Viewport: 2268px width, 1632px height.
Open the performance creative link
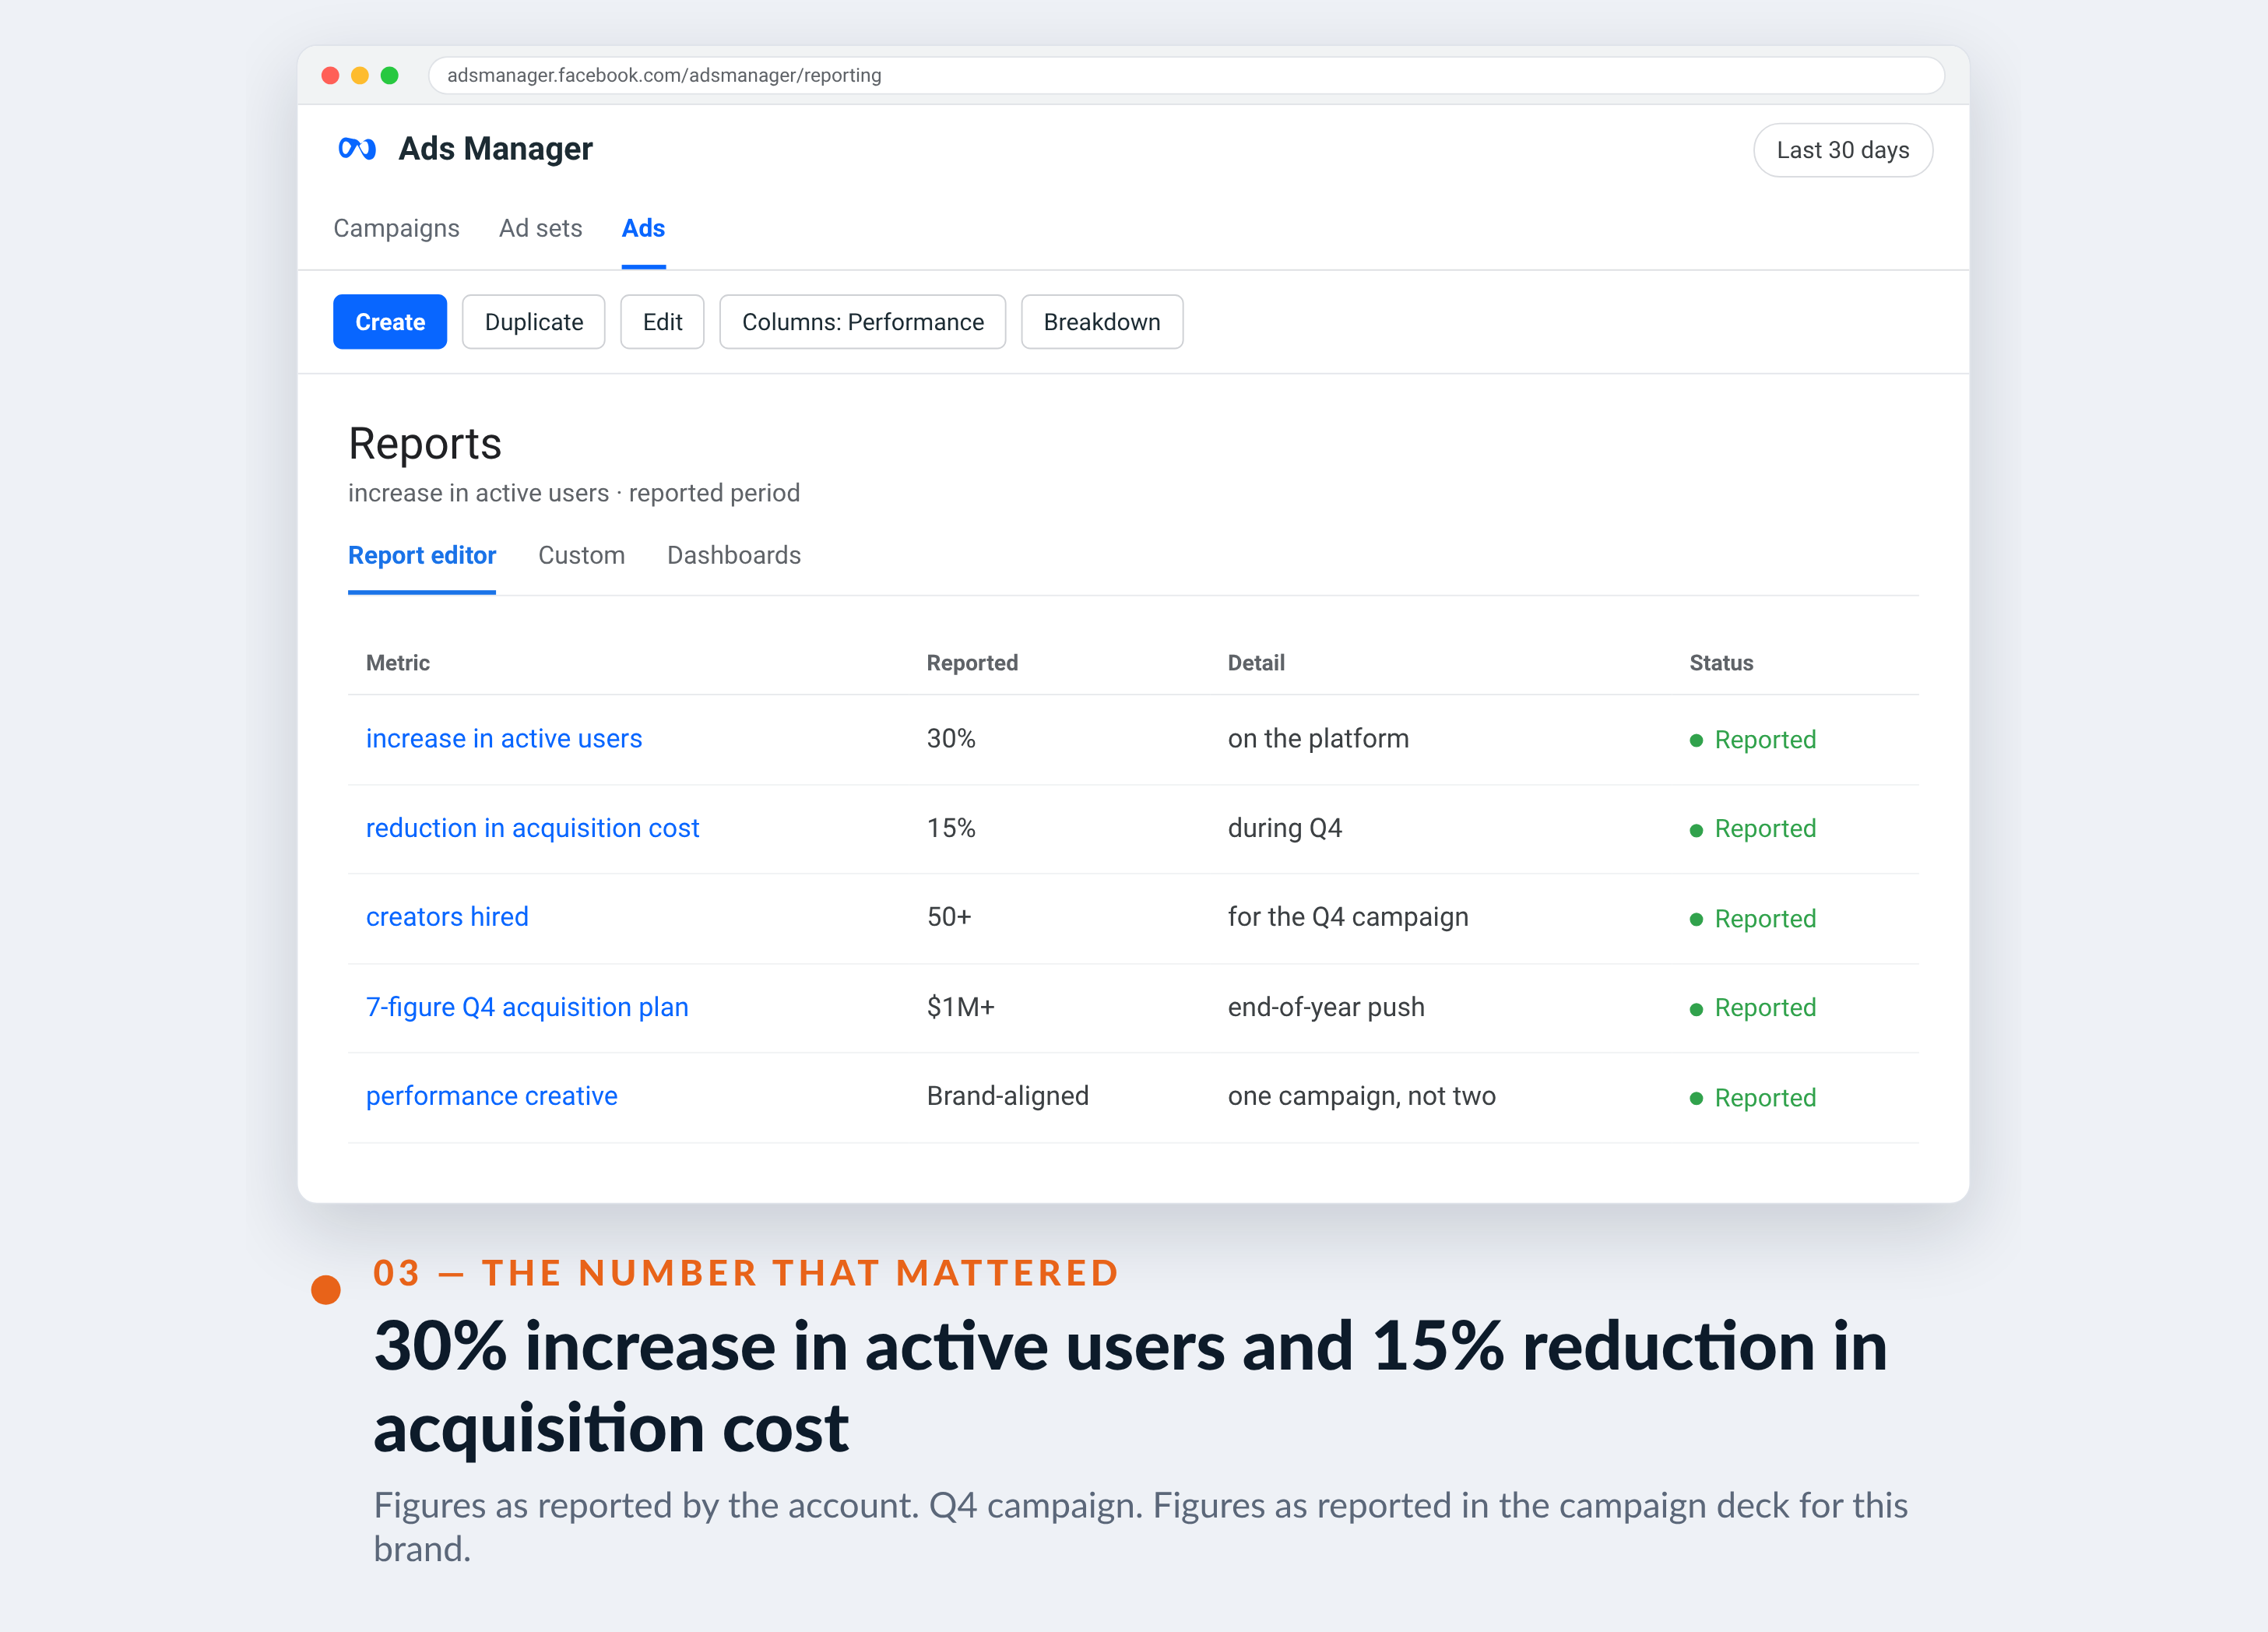click(492, 1096)
